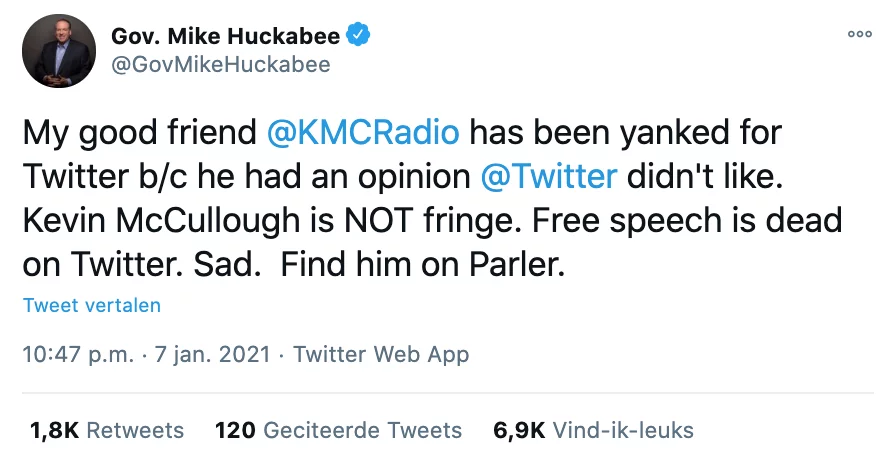View the Vind-ik-leuks likes list
896x466 pixels.
[x=623, y=431]
